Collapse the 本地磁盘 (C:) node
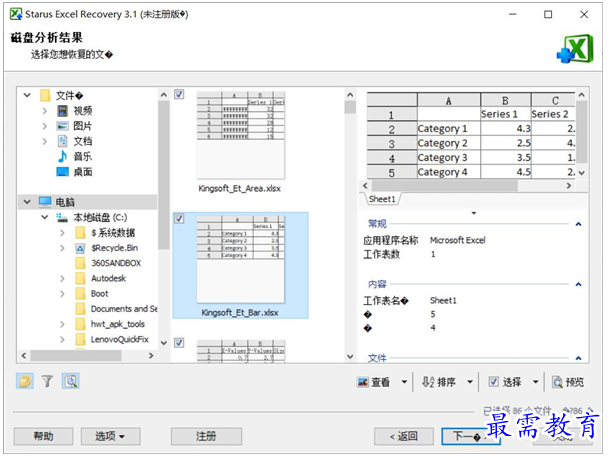Image resolution: width=608 pixels, height=457 pixels. coord(45,217)
